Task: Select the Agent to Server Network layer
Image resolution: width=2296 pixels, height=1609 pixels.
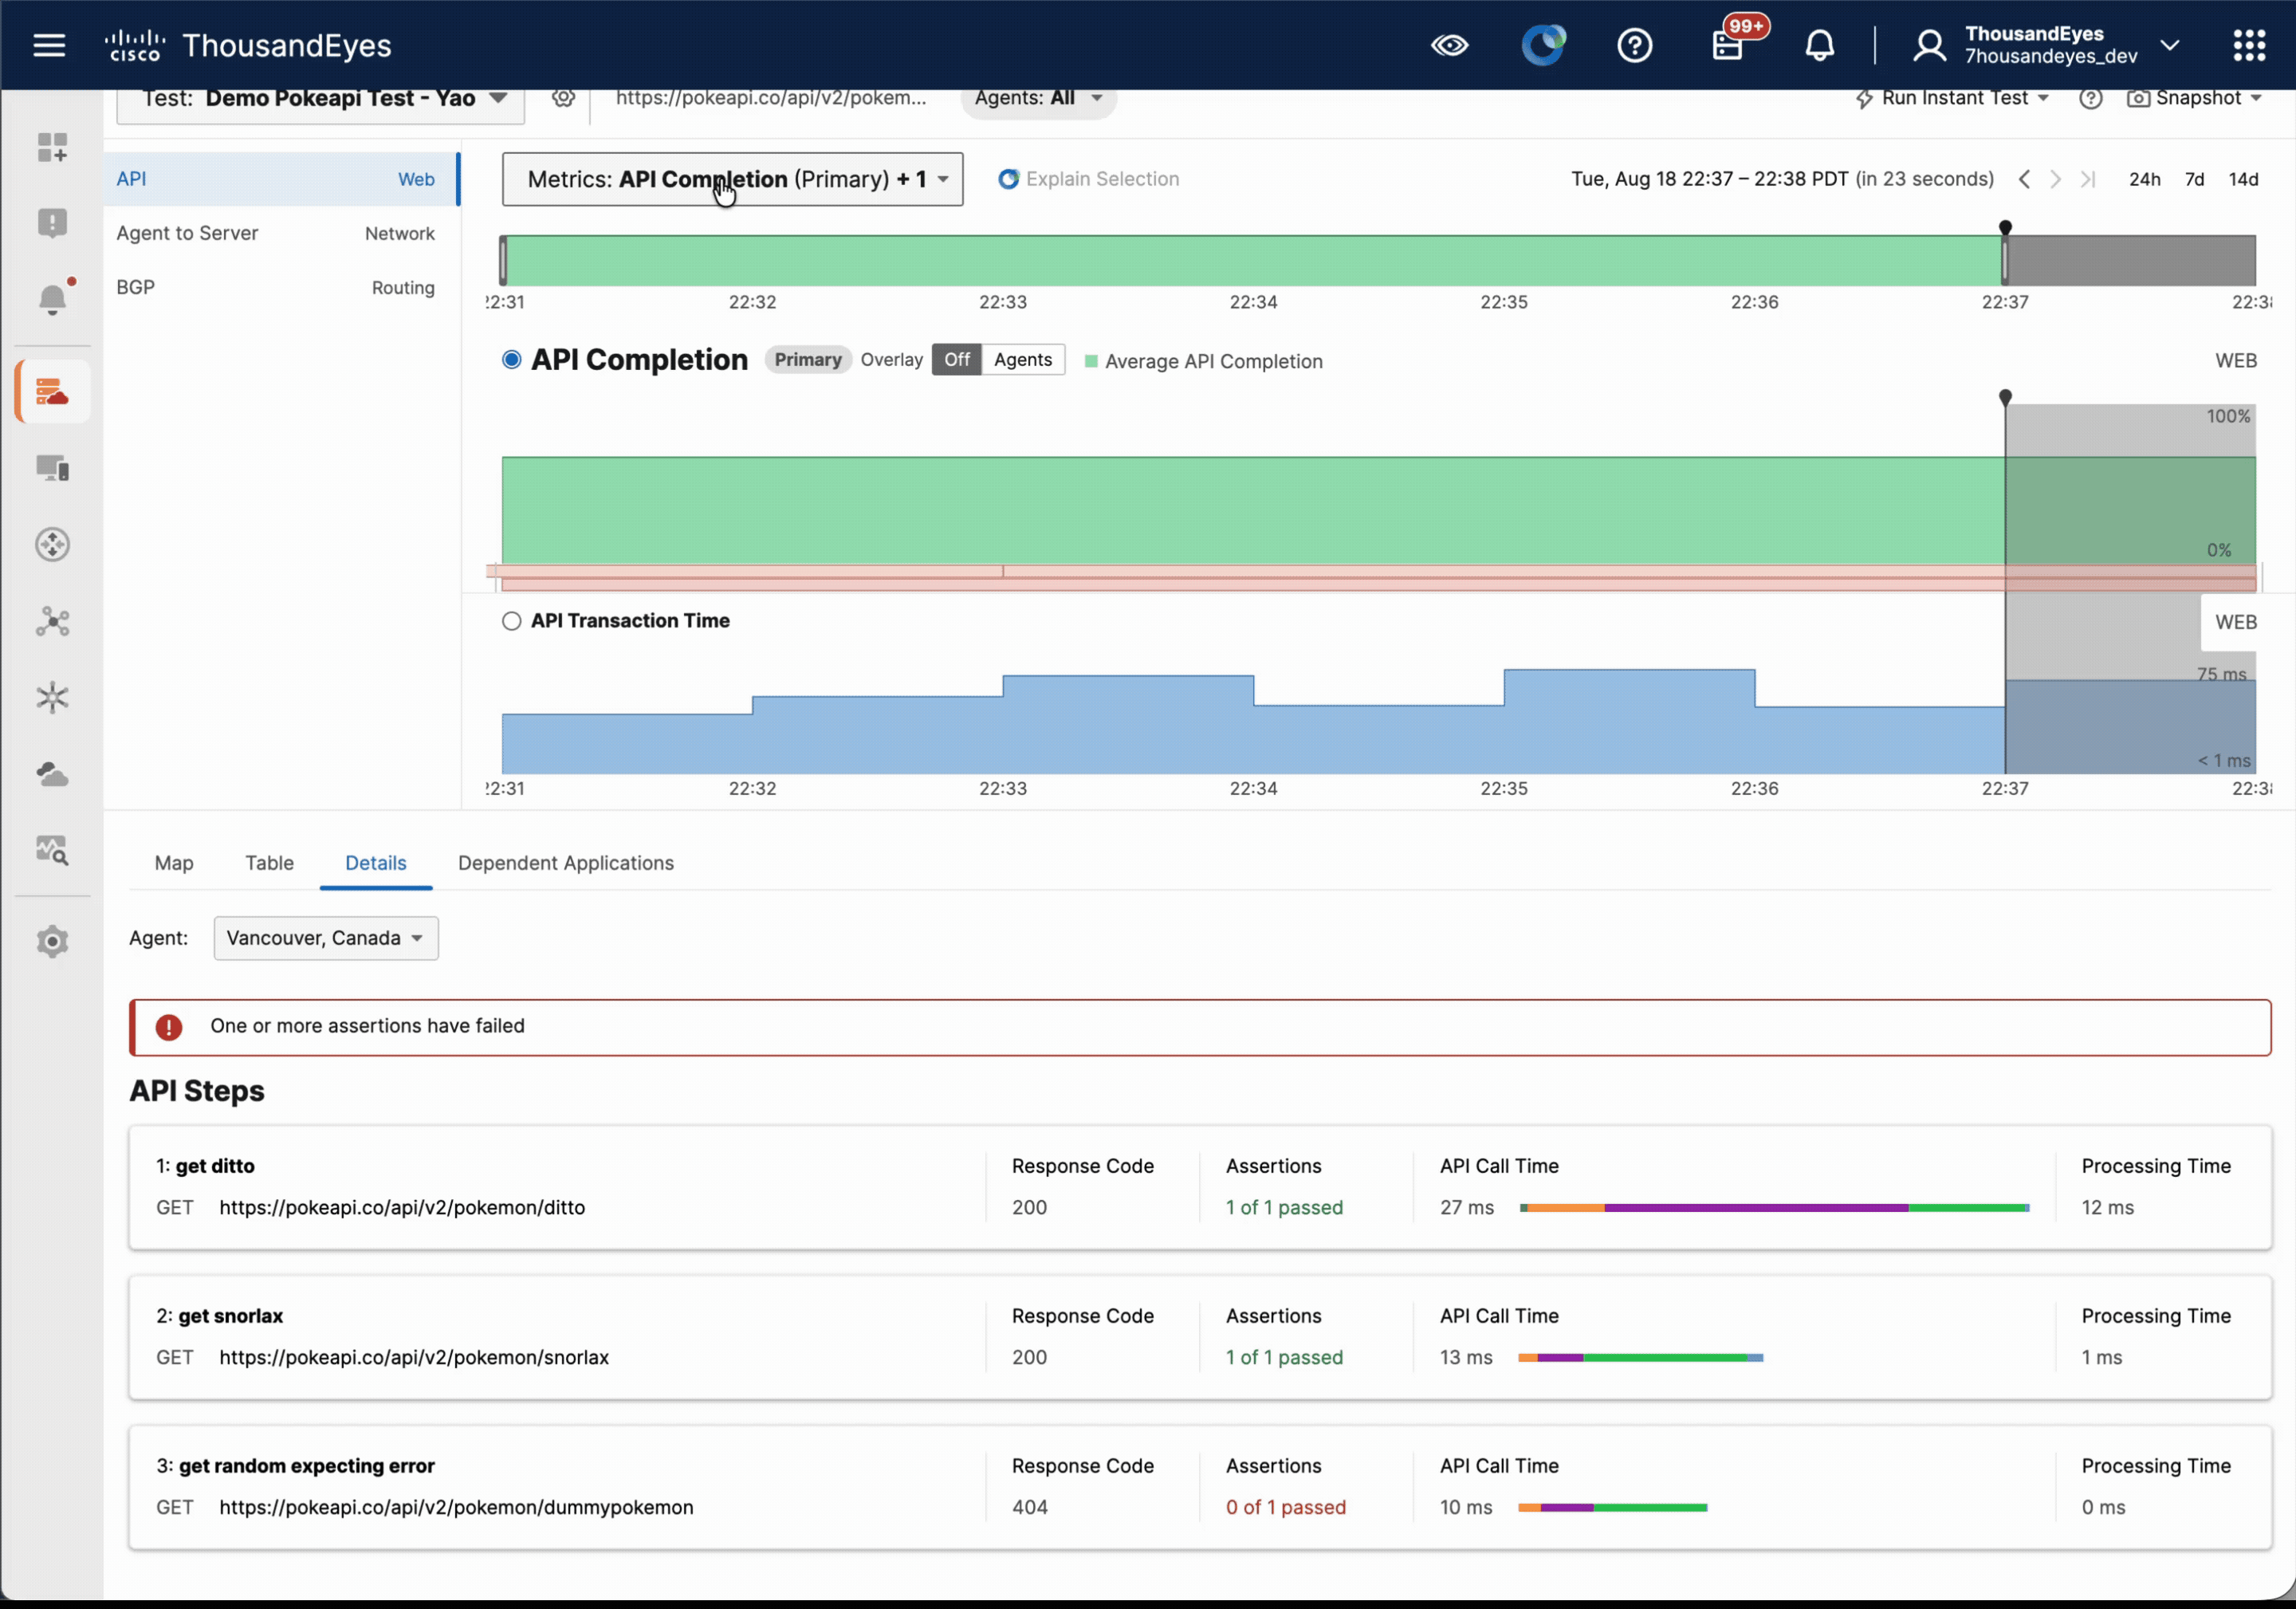Action: coord(281,233)
